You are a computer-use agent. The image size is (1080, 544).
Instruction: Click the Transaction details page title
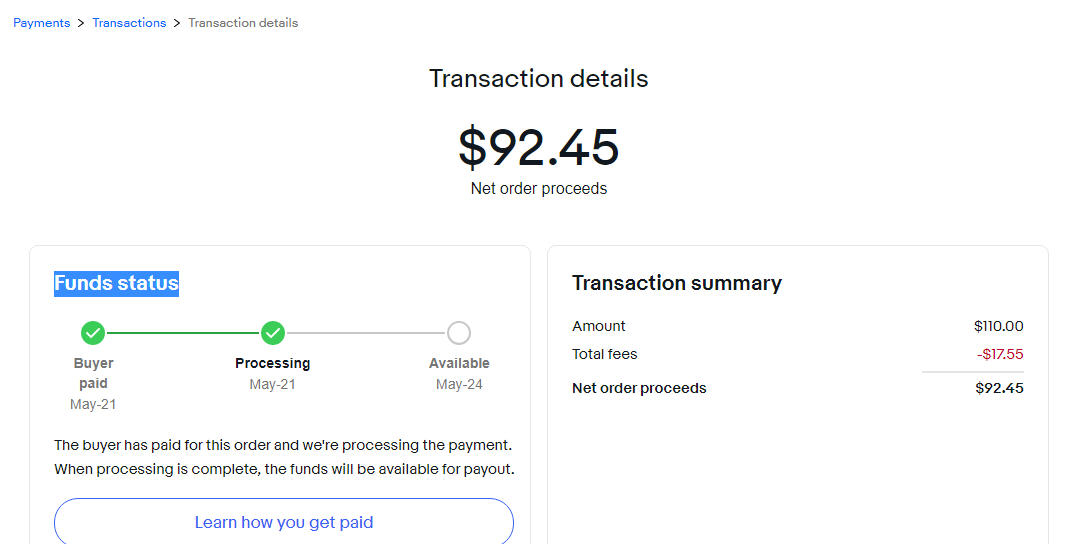[x=539, y=79]
